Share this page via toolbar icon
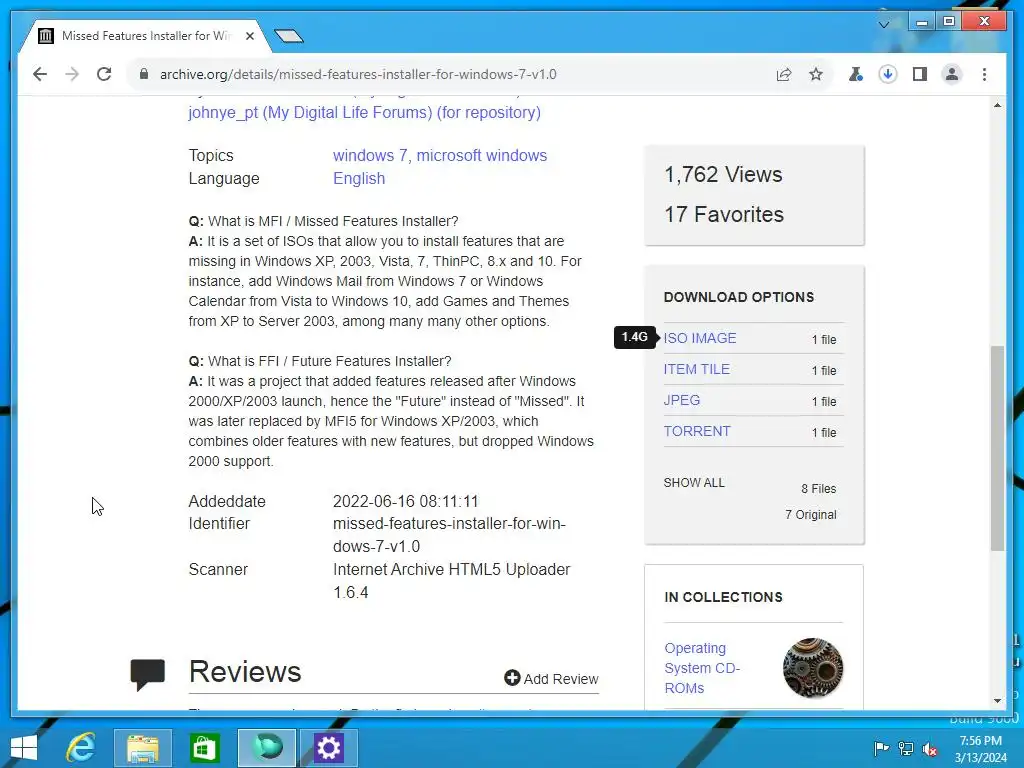 click(x=784, y=74)
